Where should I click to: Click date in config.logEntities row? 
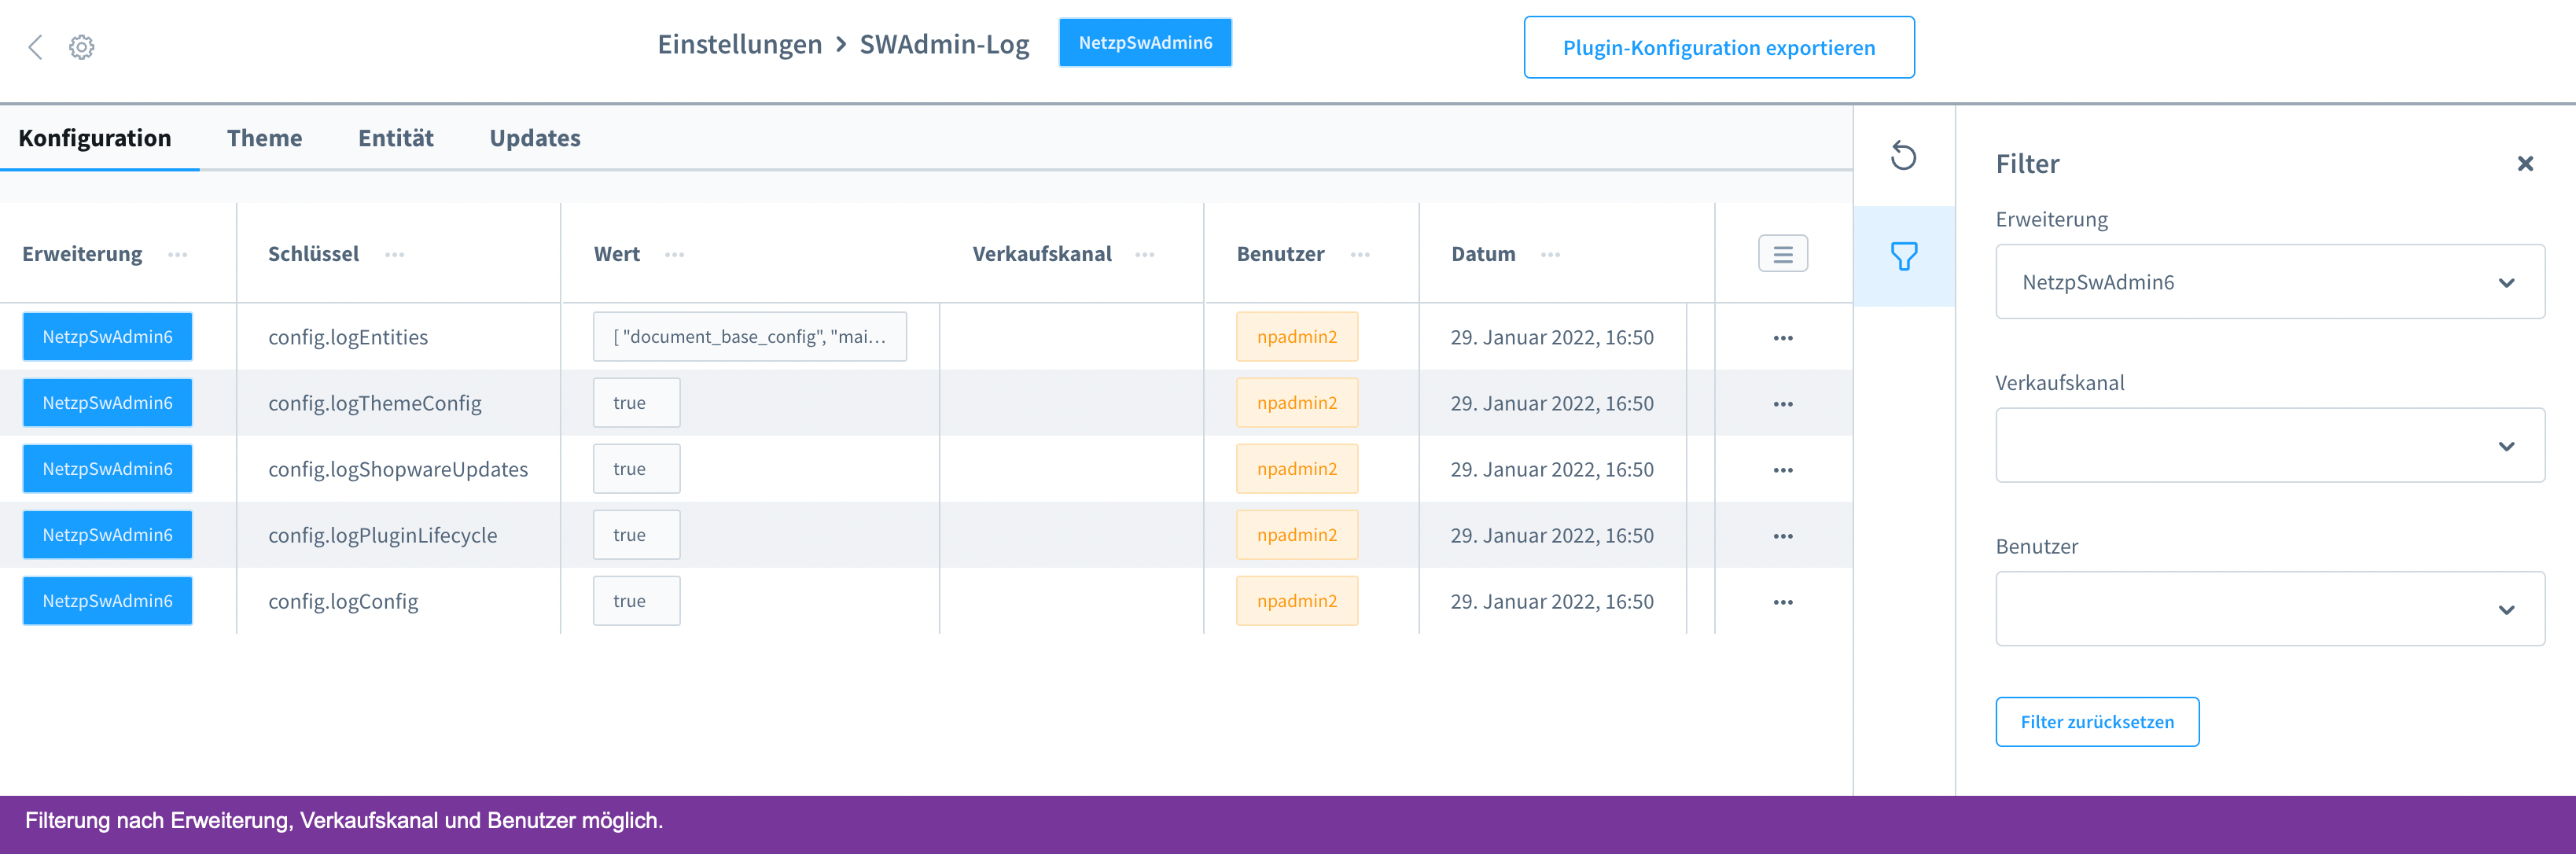(1552, 338)
